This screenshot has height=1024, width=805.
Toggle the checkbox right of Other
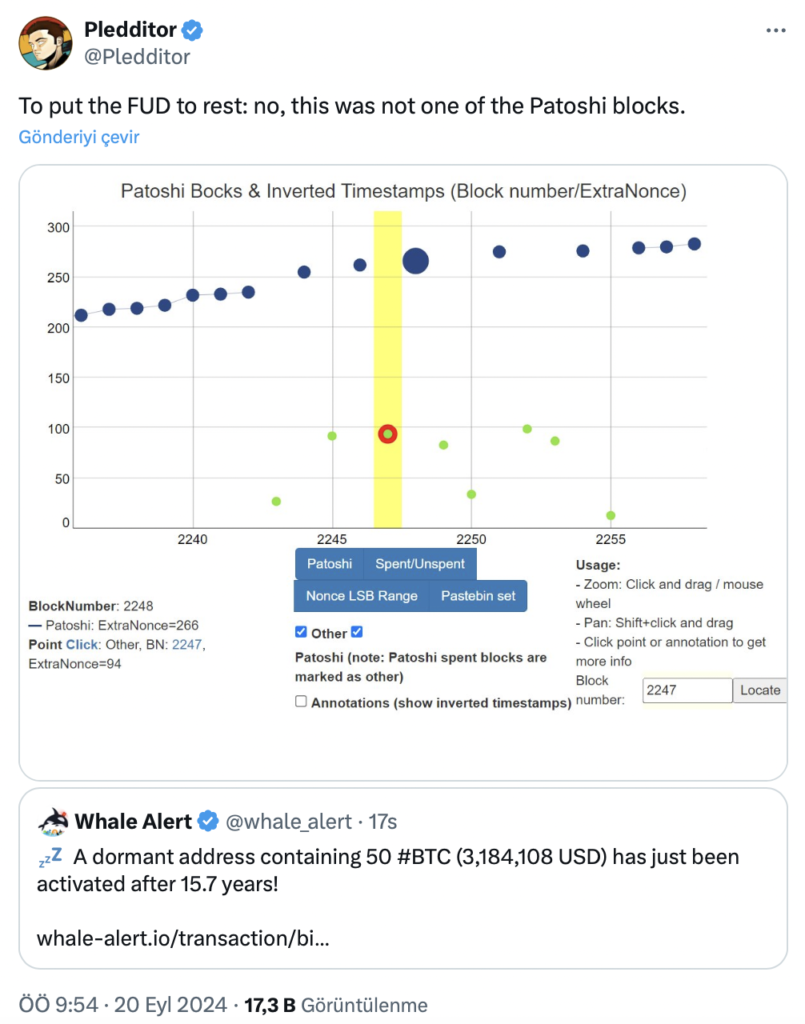(x=357, y=632)
